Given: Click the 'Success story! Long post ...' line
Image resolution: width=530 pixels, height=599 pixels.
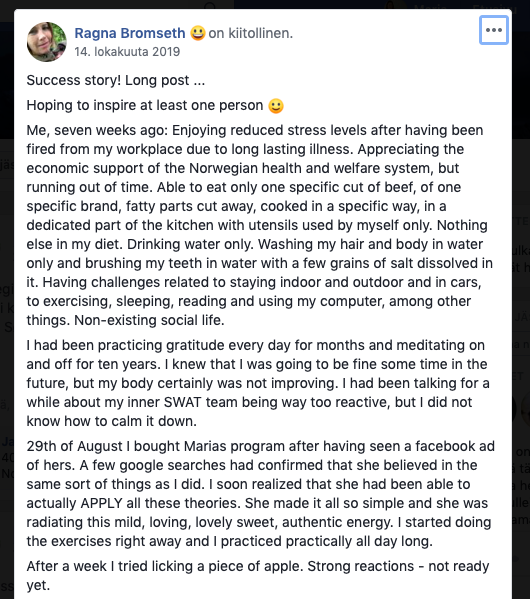Looking at the screenshot, I should [116, 80].
